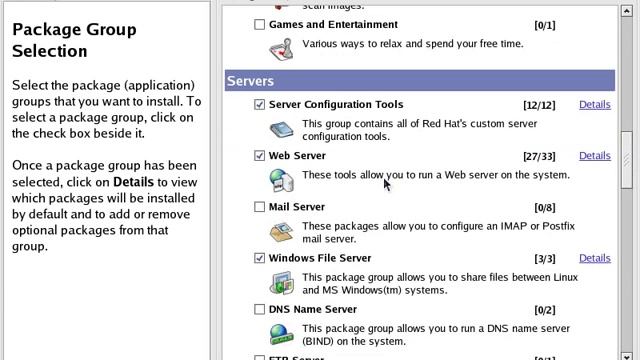
Task: Click the Windows File Server description text
Action: pos(440,284)
